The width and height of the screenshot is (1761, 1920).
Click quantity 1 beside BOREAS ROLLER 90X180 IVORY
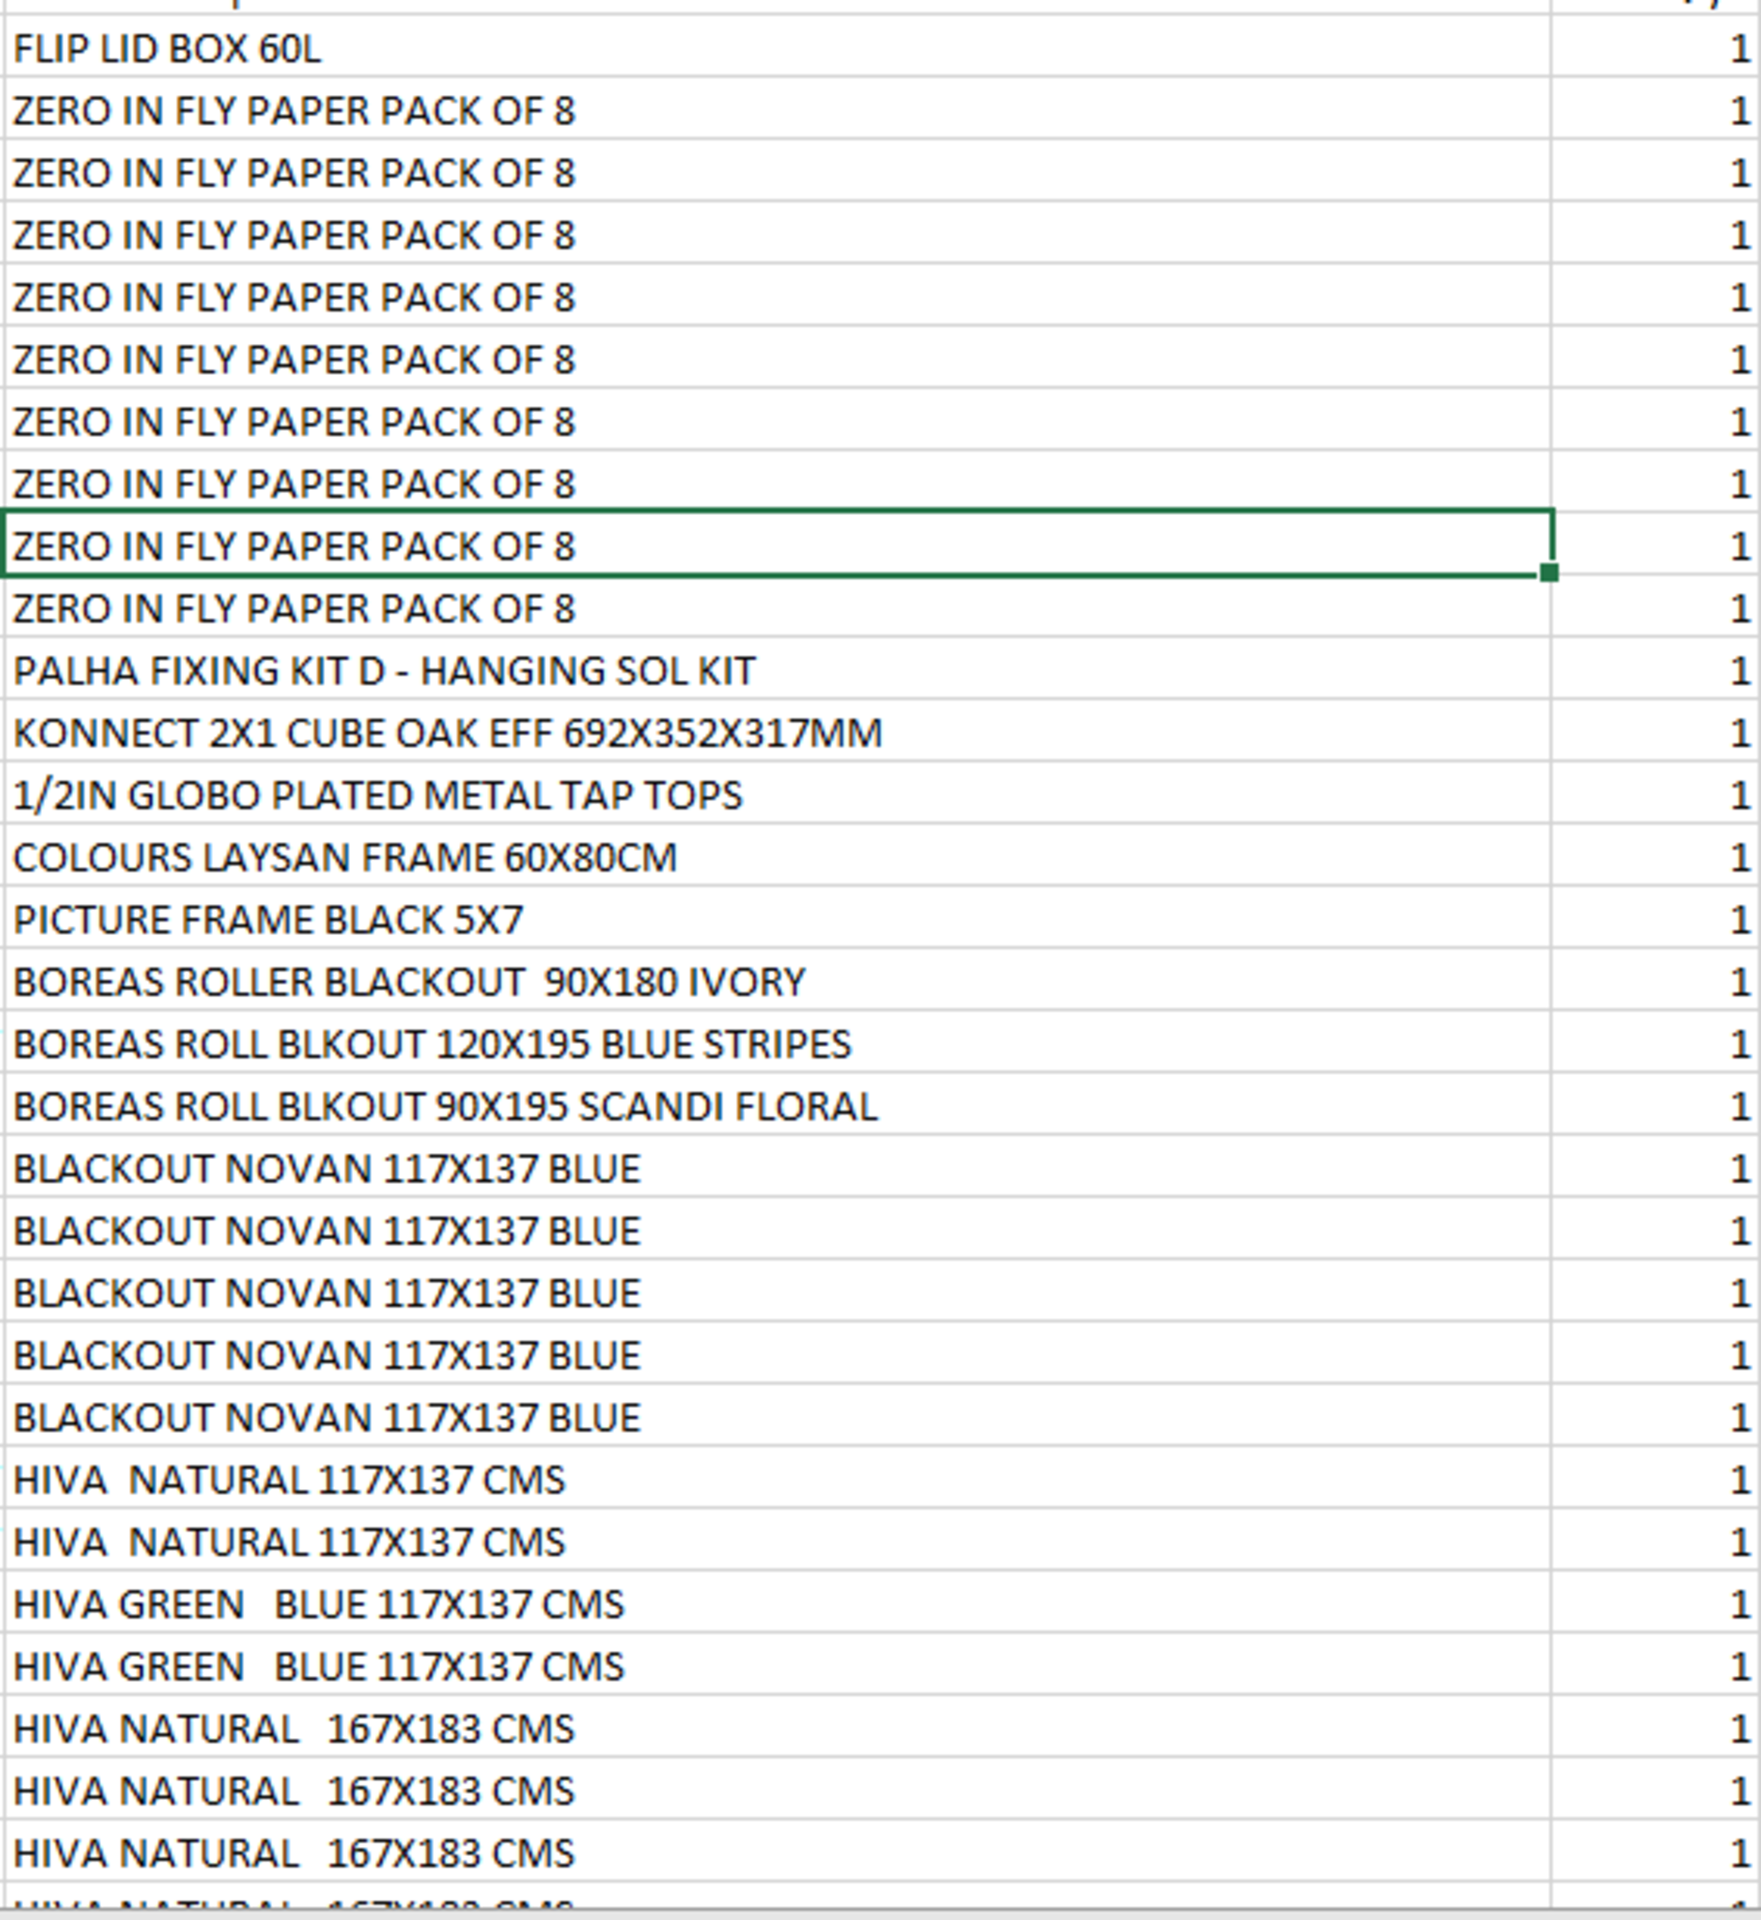1656,981
